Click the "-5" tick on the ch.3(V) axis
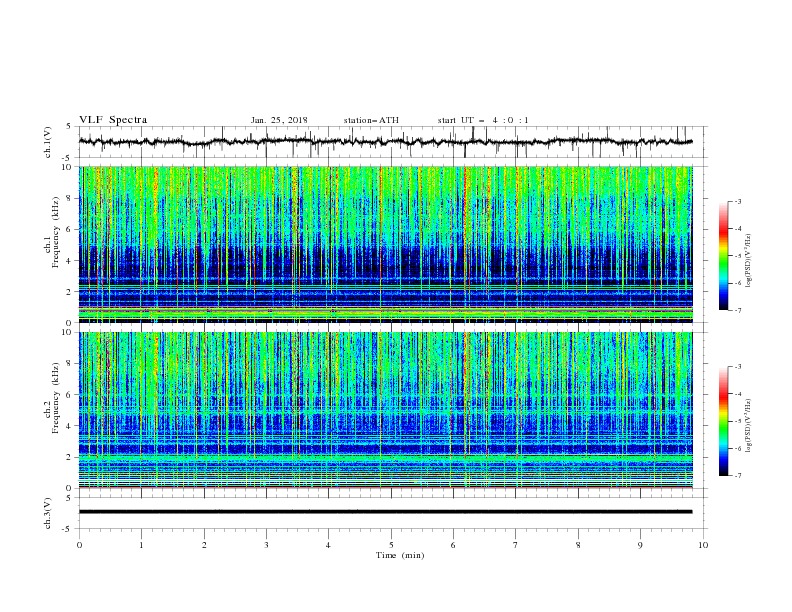 [x=68, y=529]
